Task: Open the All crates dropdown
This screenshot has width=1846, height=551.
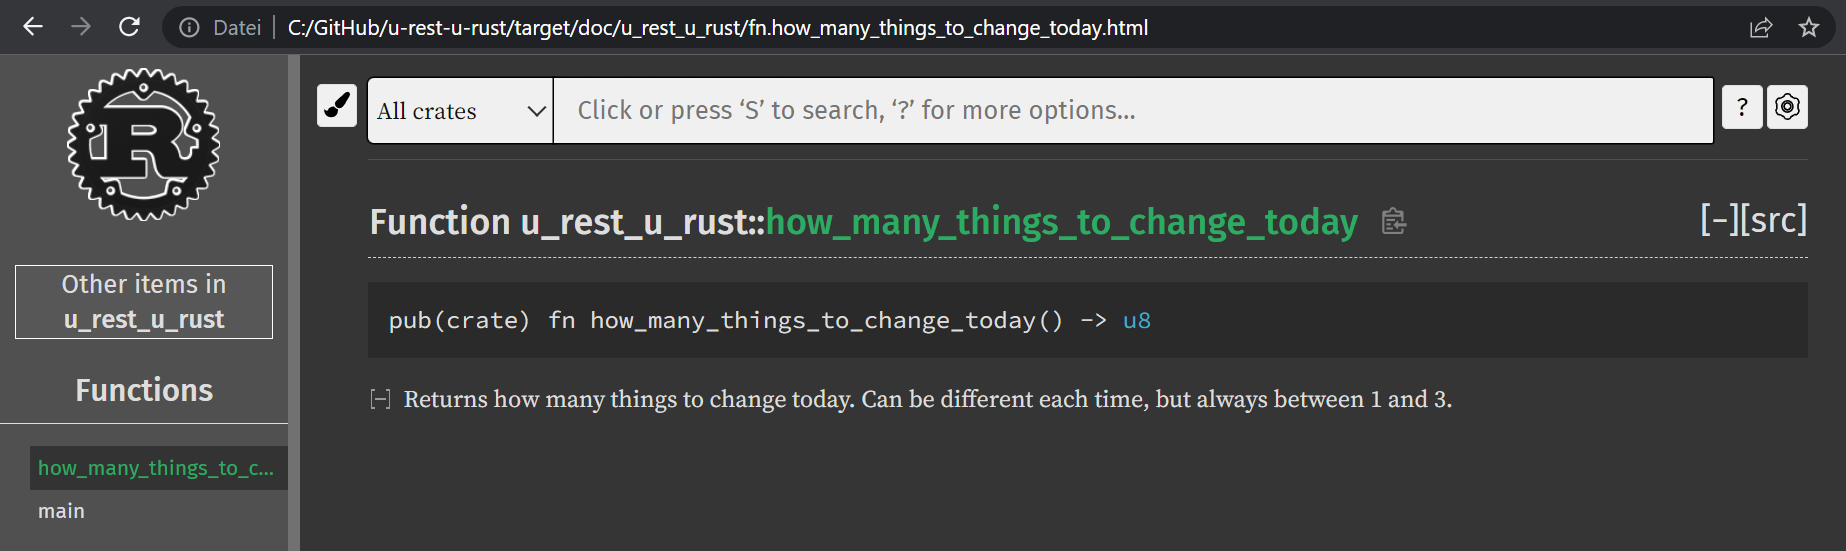Action: pyautogui.click(x=460, y=111)
